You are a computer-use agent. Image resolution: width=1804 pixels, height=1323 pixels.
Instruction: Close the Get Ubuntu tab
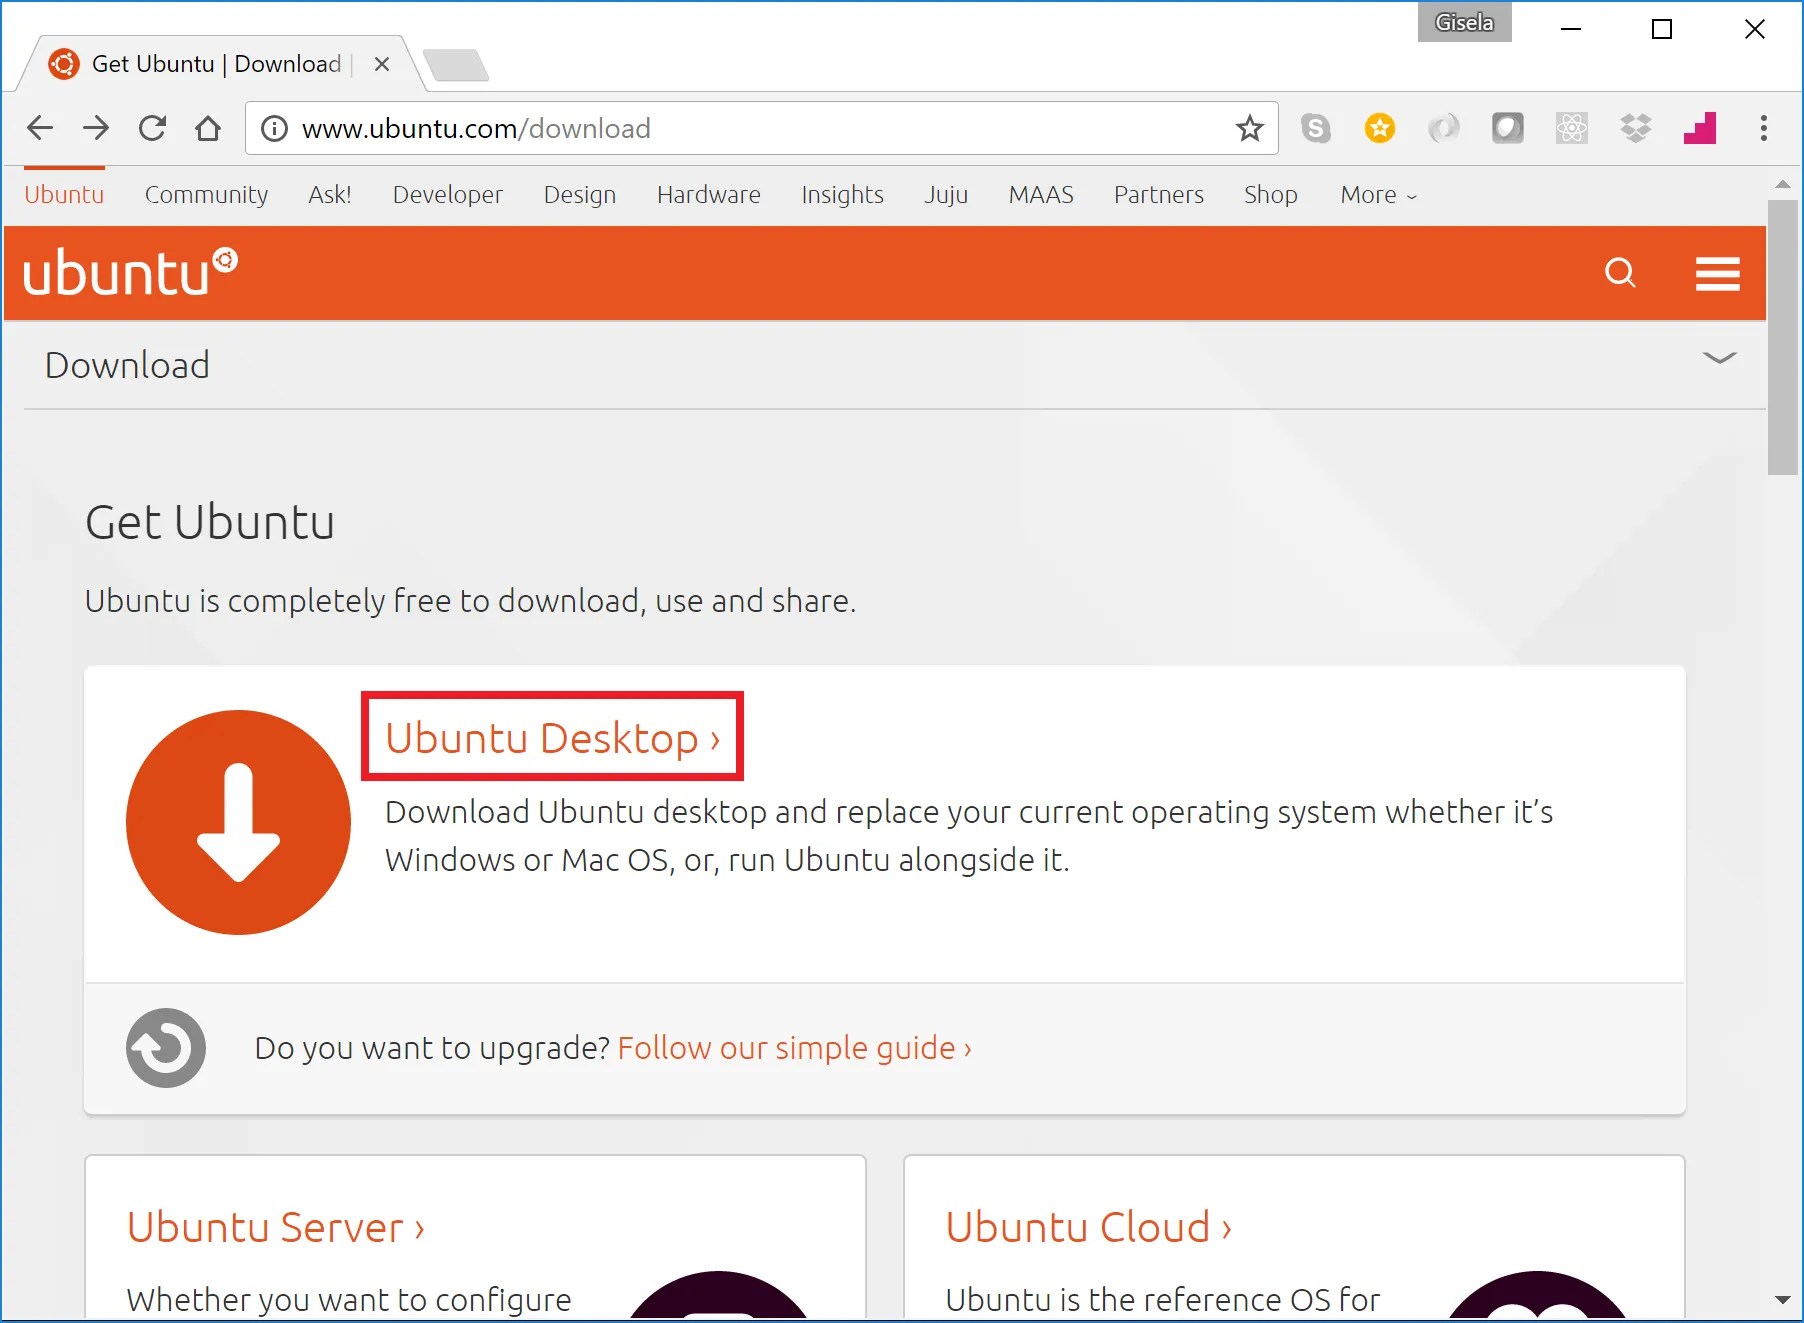[381, 64]
